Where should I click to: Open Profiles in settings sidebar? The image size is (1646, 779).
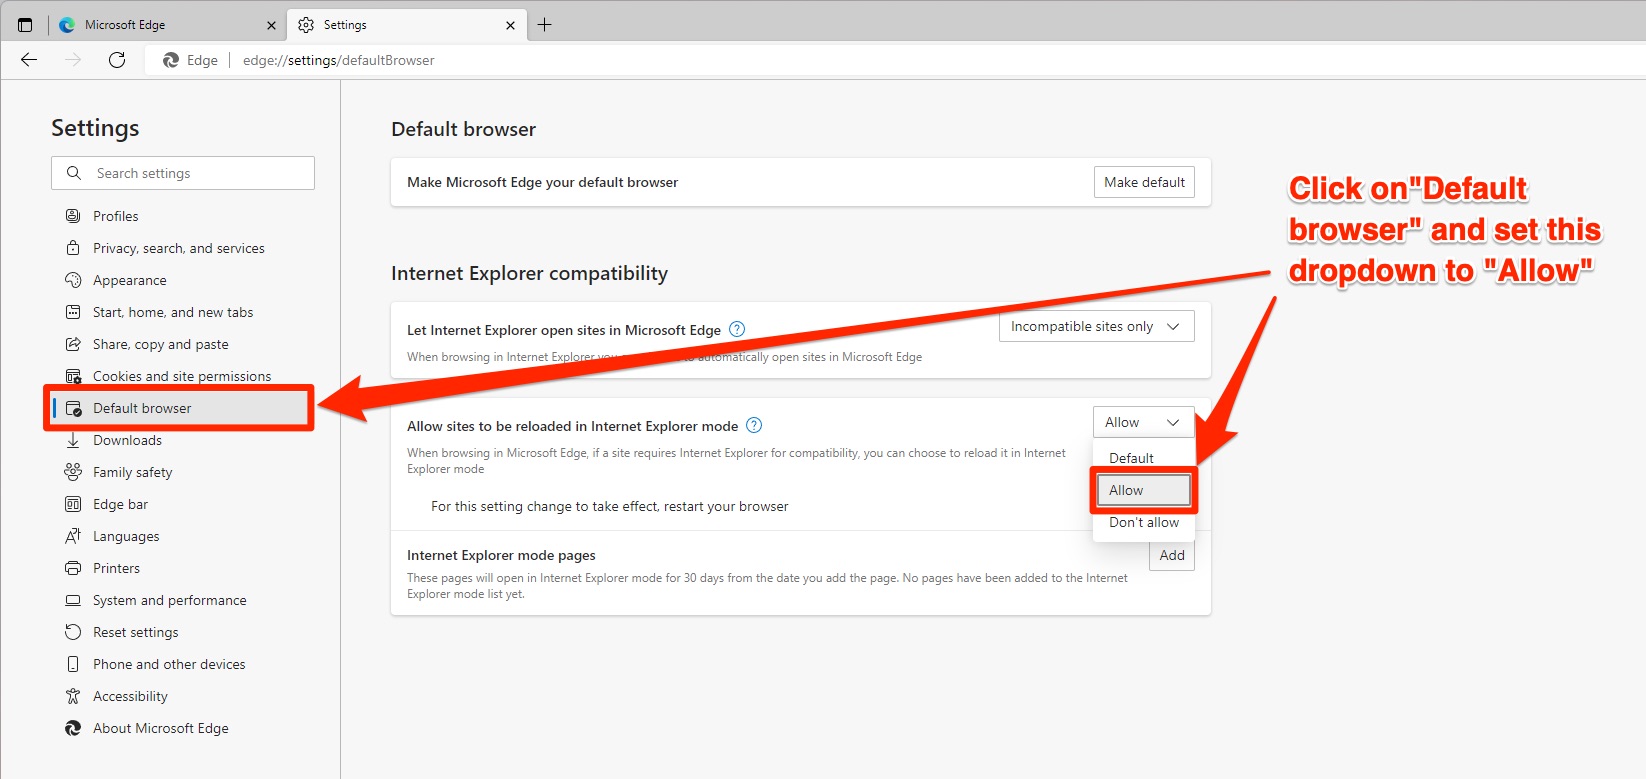point(115,216)
